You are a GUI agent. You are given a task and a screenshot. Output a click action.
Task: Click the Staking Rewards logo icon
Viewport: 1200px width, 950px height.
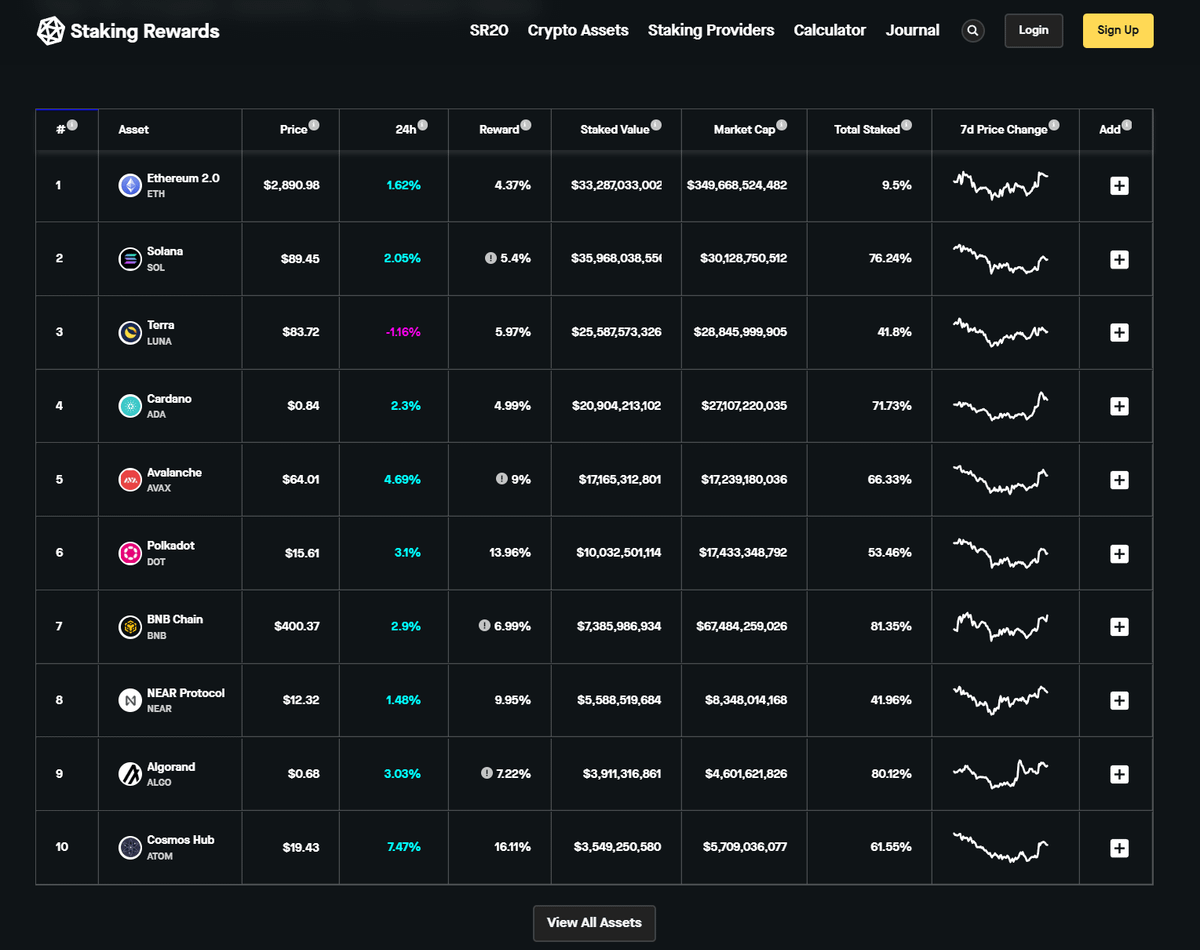pyautogui.click(x=51, y=31)
